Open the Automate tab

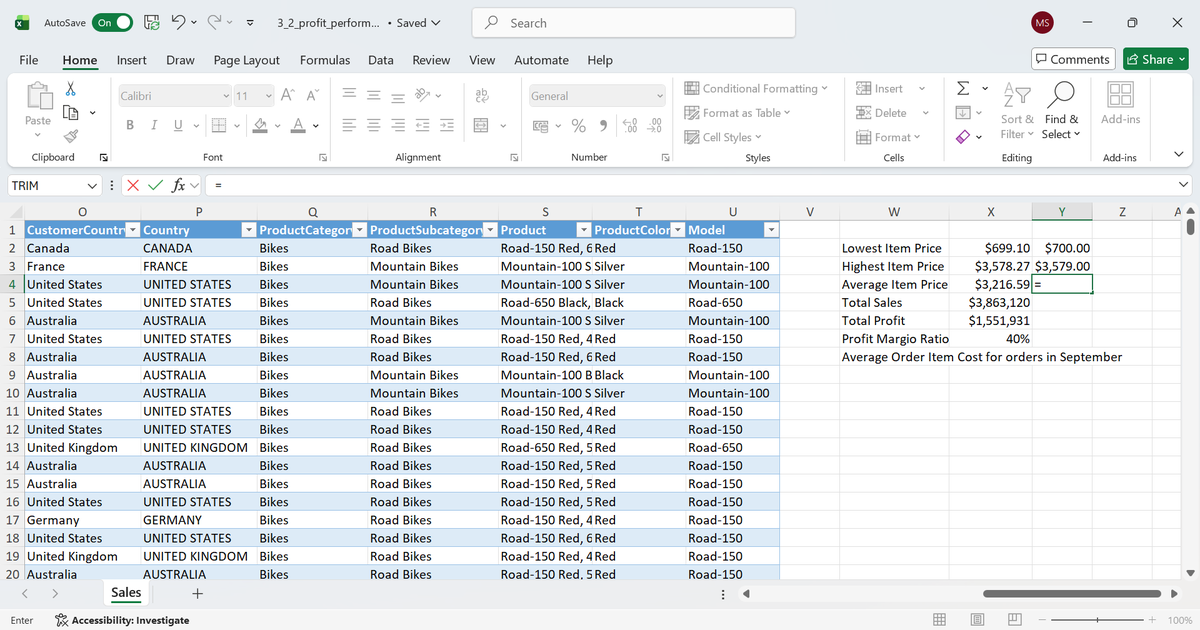541,60
